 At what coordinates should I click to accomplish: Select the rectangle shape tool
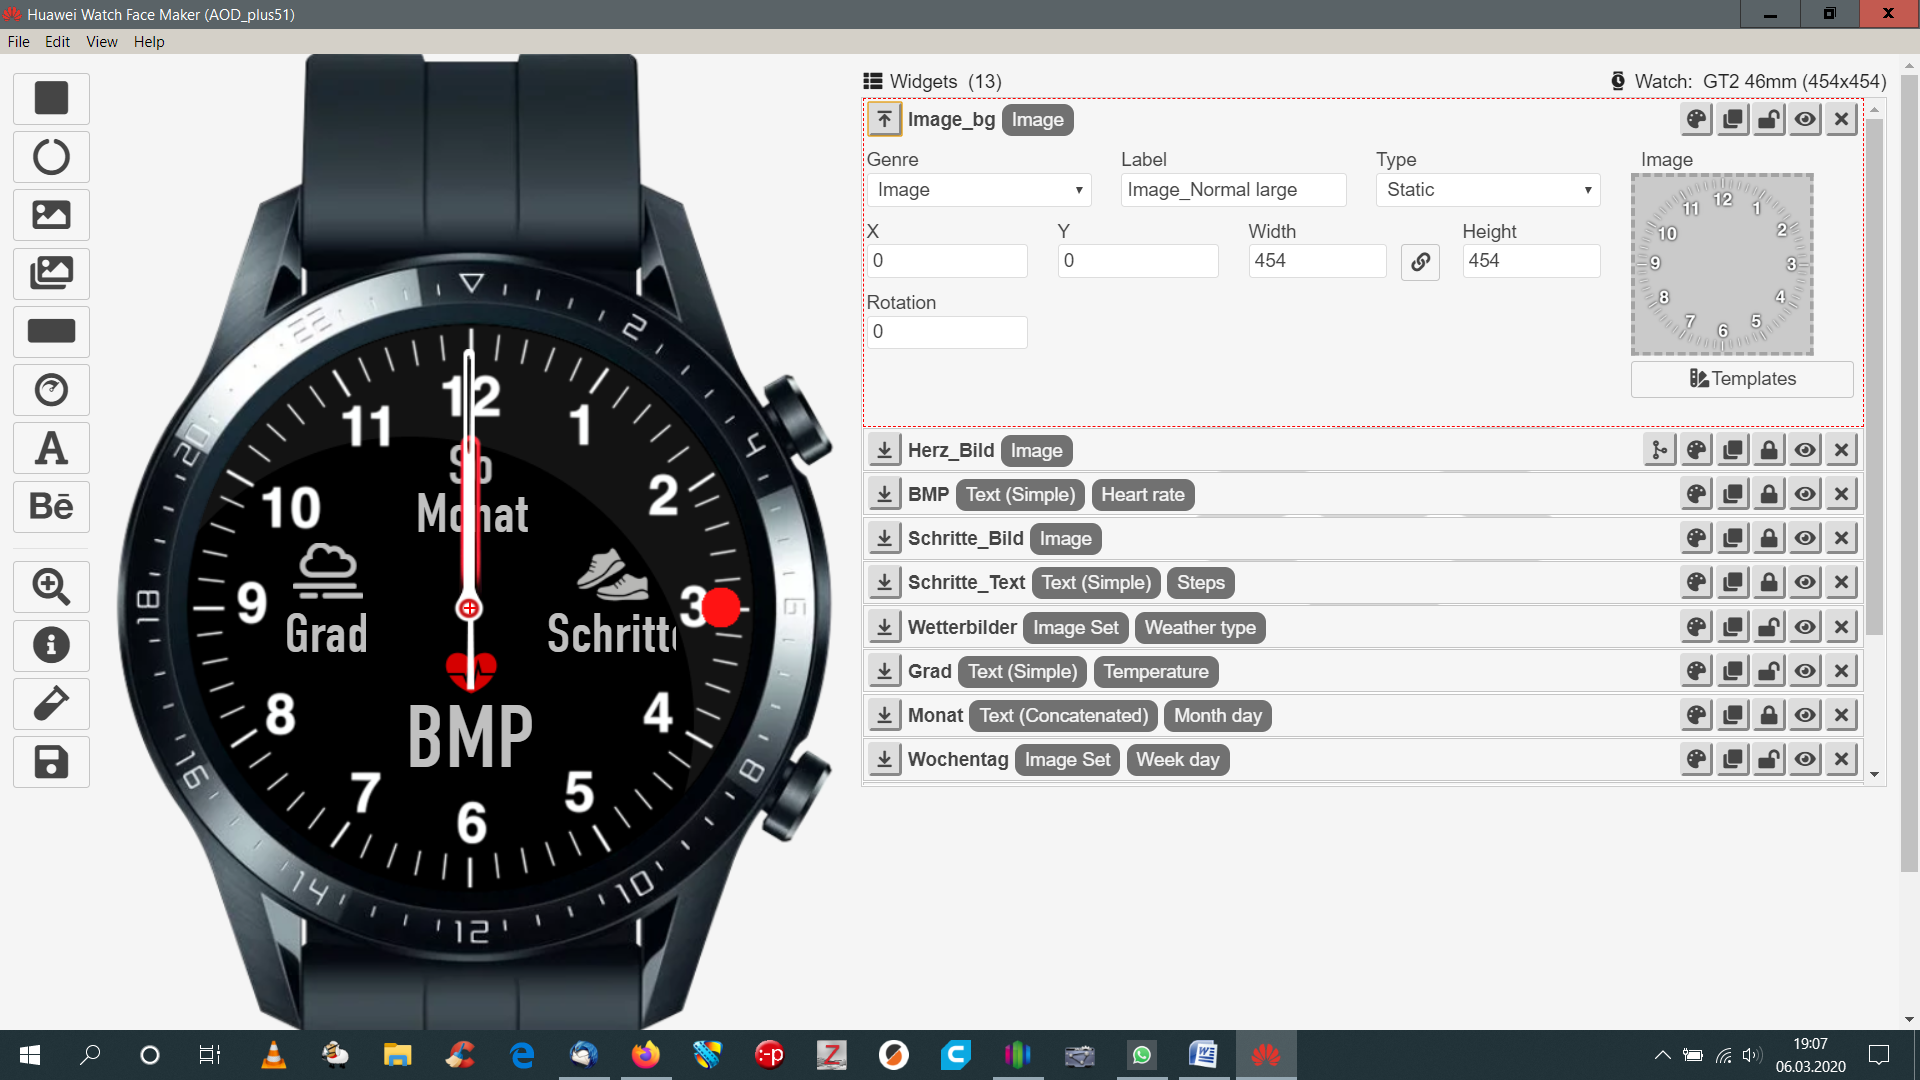coord(51,98)
